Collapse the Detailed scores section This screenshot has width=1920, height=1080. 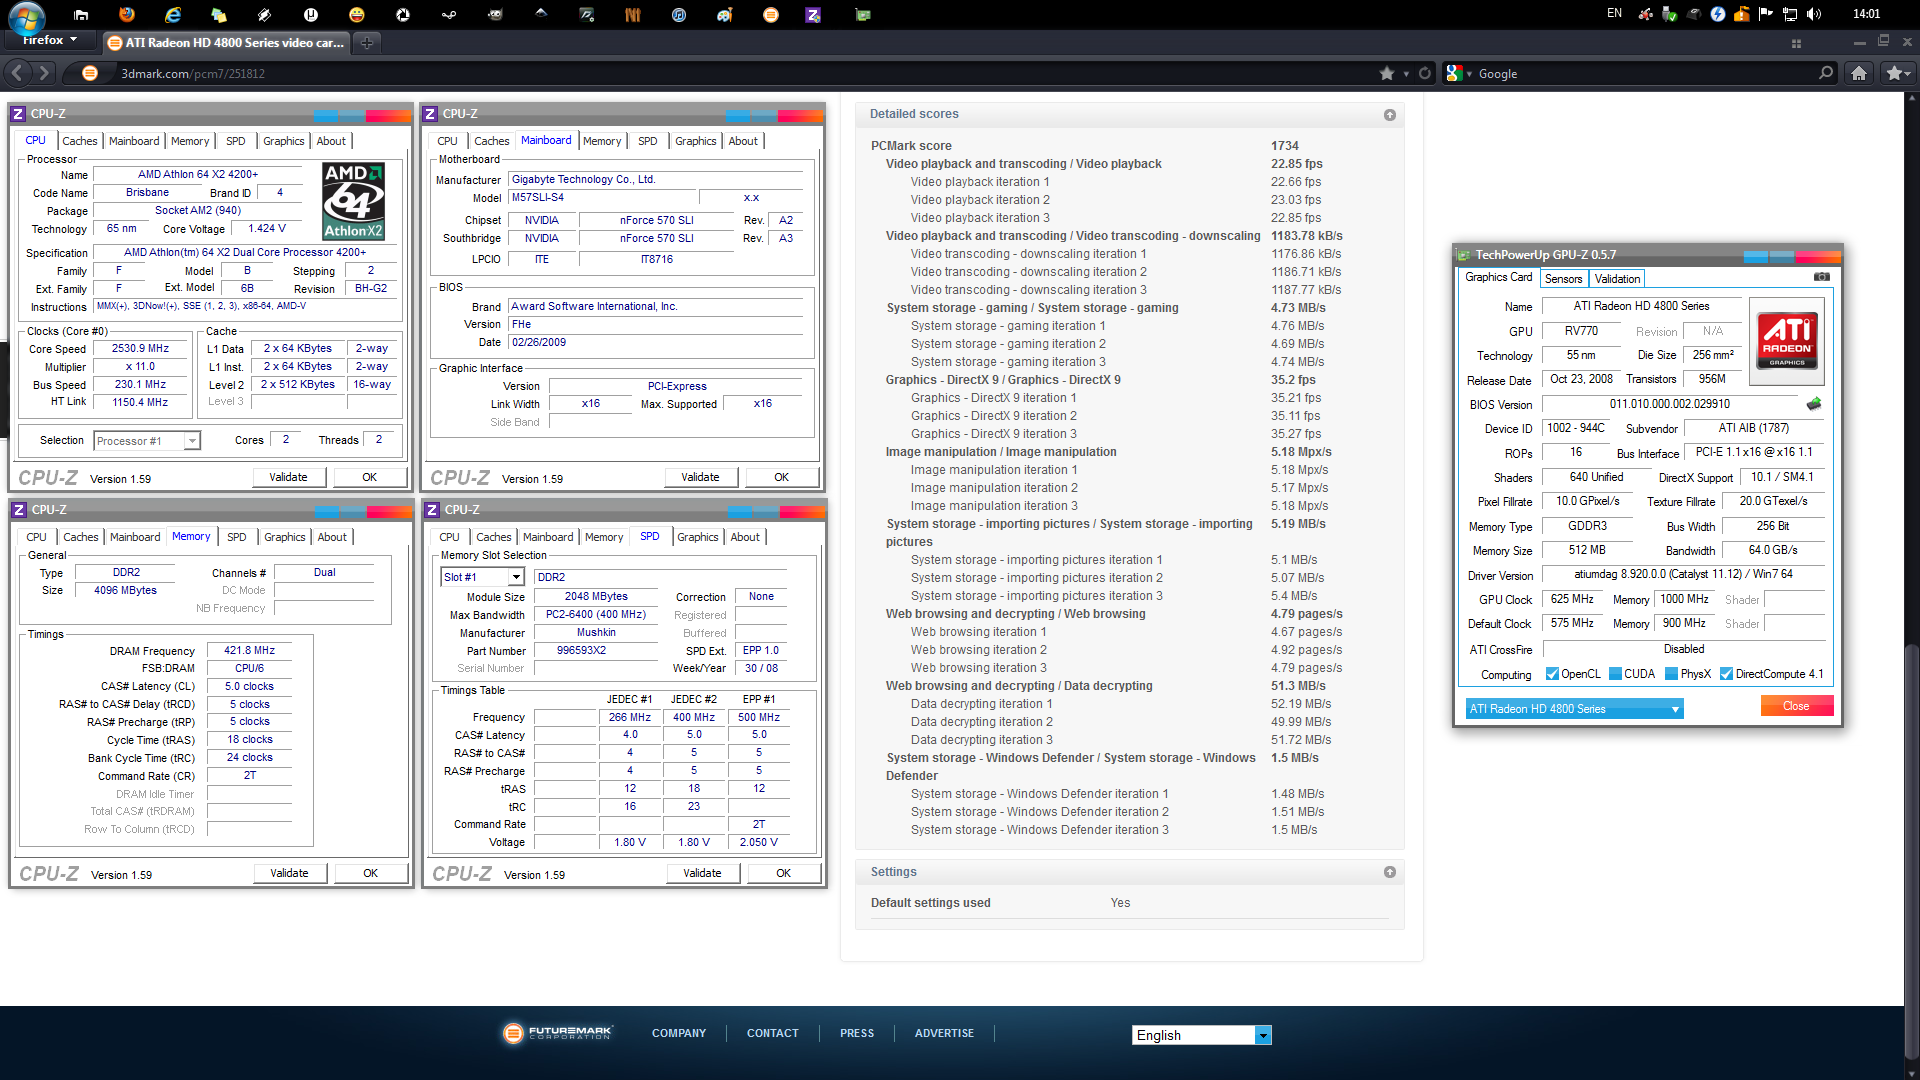pyautogui.click(x=1390, y=115)
